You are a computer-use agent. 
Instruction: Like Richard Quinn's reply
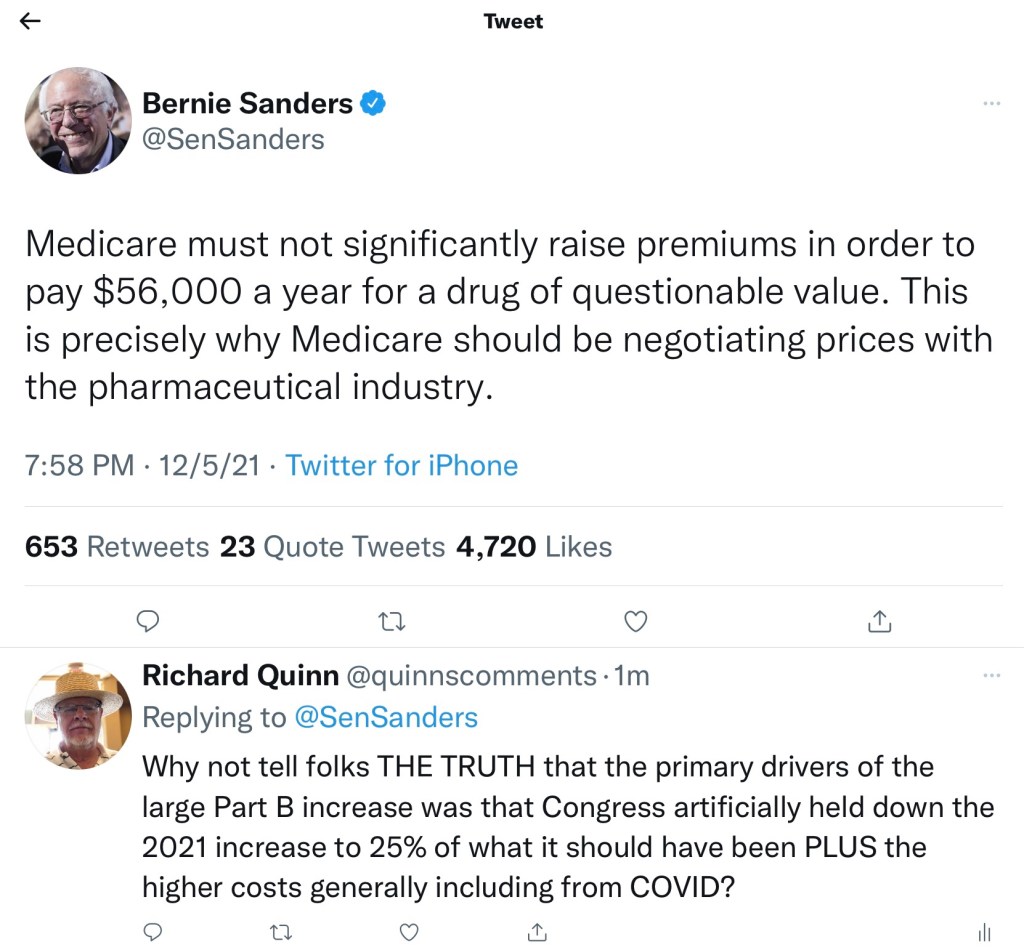tap(409, 931)
